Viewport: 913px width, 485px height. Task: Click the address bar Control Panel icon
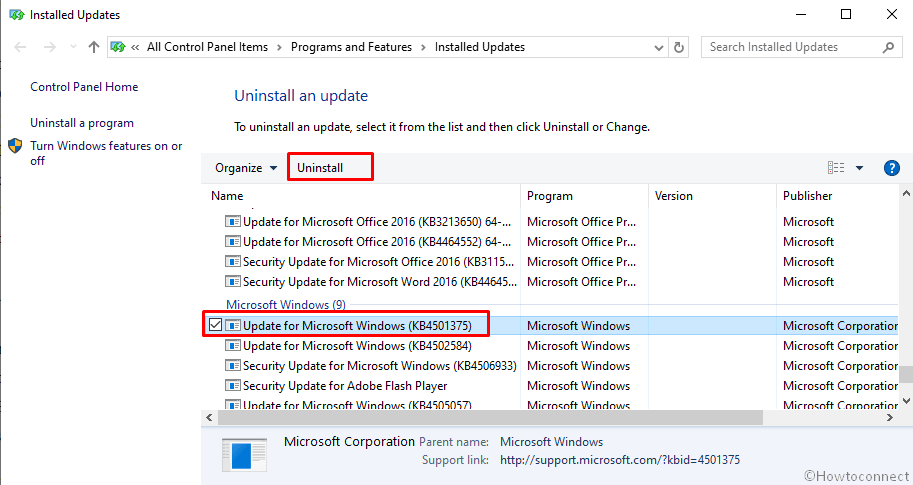click(118, 47)
